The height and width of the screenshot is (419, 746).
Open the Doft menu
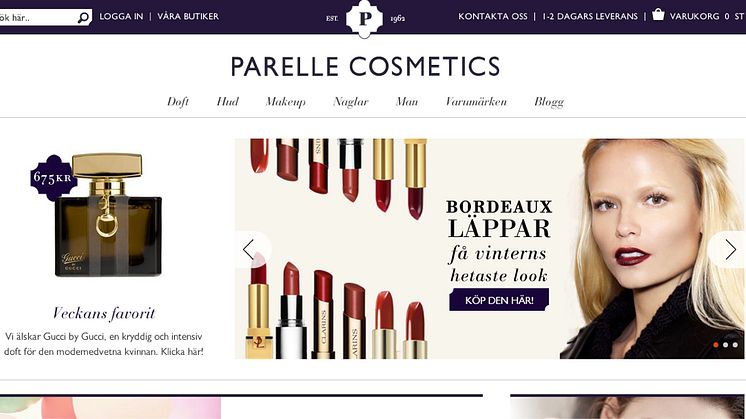pyautogui.click(x=178, y=102)
